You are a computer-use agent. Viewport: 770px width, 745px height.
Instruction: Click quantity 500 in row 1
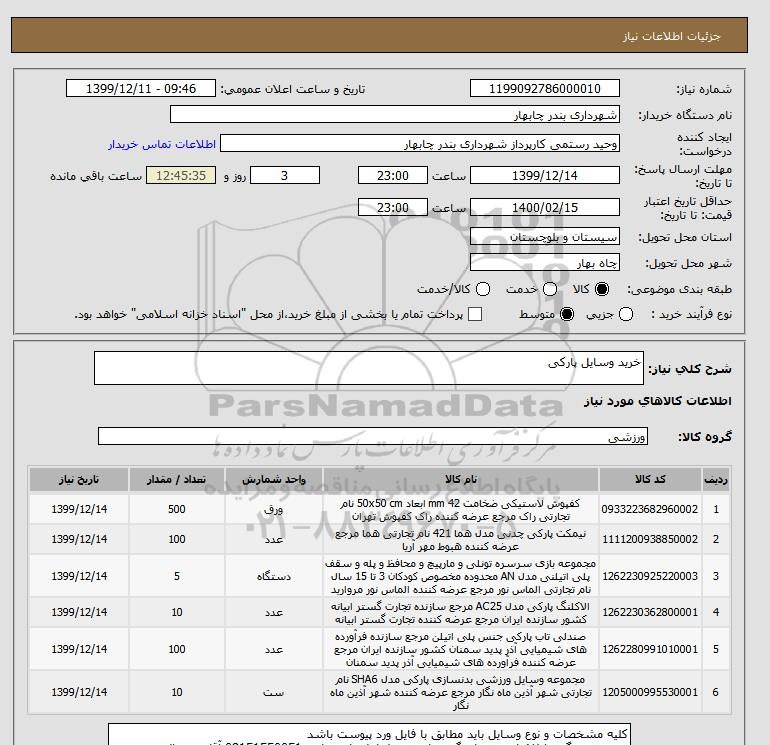pos(177,509)
